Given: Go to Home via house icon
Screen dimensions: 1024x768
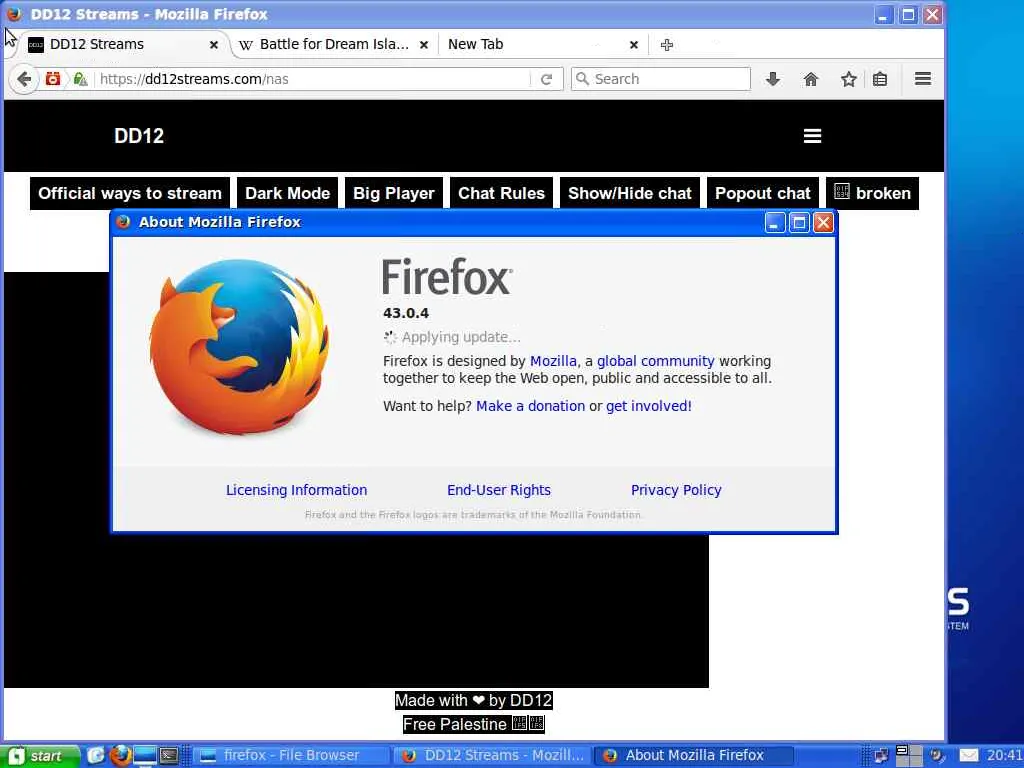Looking at the screenshot, I should [810, 79].
